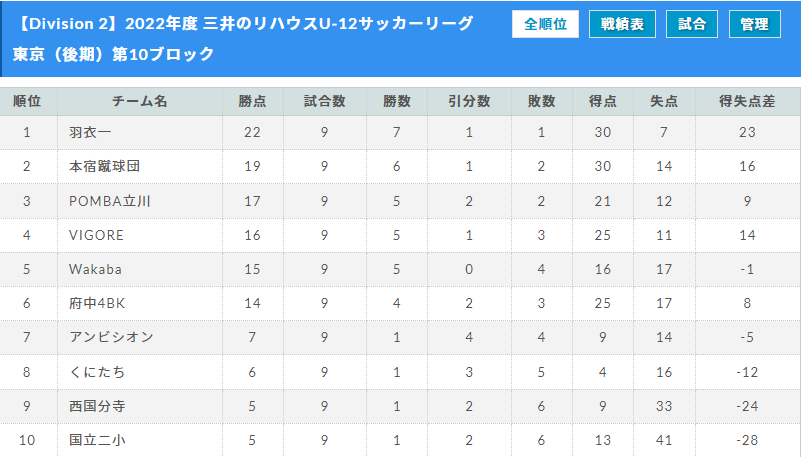802x457 pixels.
Task: Click team name 府中4BK
Action: pos(97,303)
